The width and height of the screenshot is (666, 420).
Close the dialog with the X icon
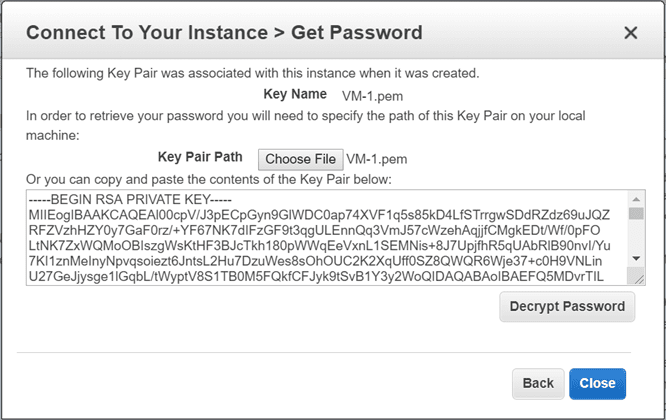(x=631, y=33)
